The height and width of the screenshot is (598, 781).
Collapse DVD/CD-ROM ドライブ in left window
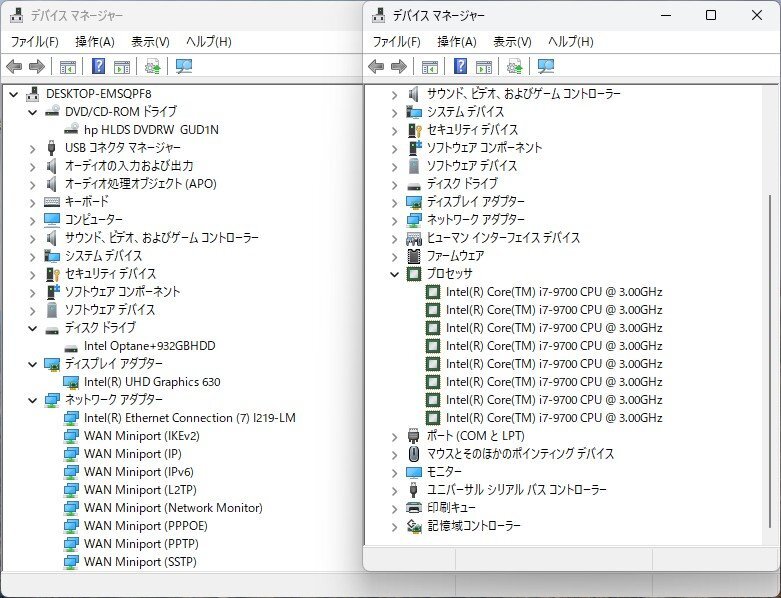pos(33,112)
